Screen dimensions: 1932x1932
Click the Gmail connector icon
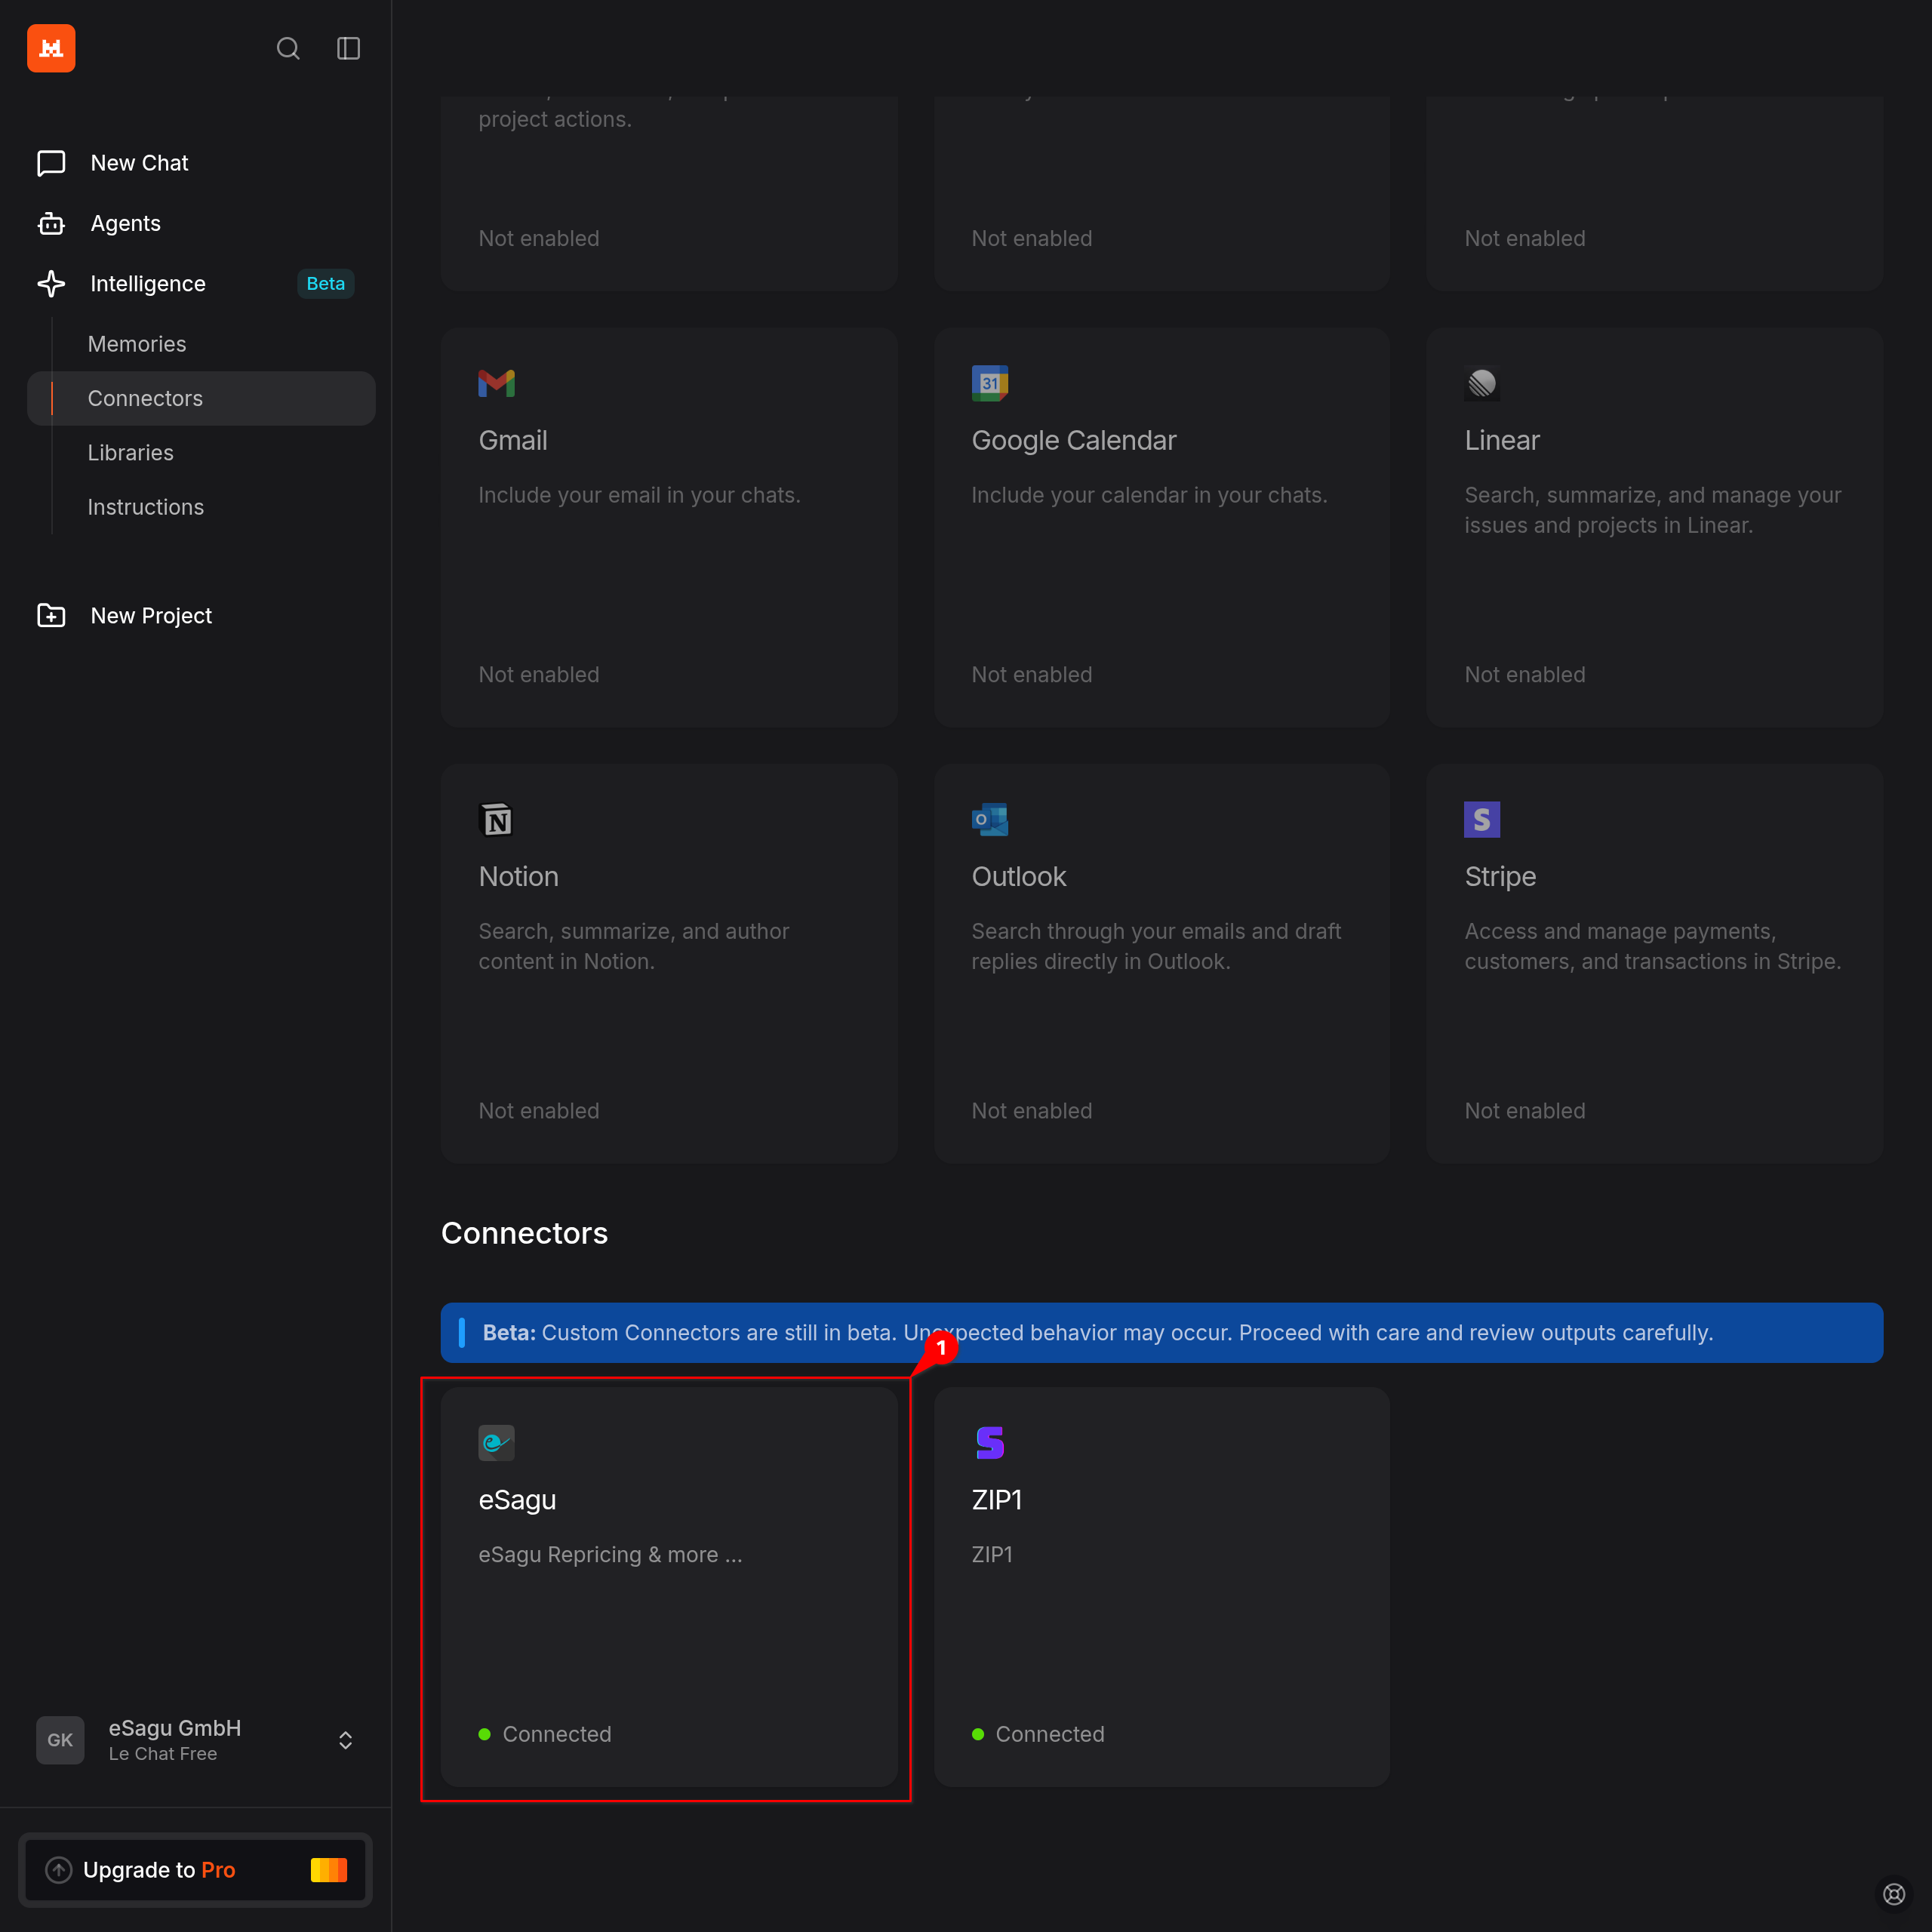(496, 383)
